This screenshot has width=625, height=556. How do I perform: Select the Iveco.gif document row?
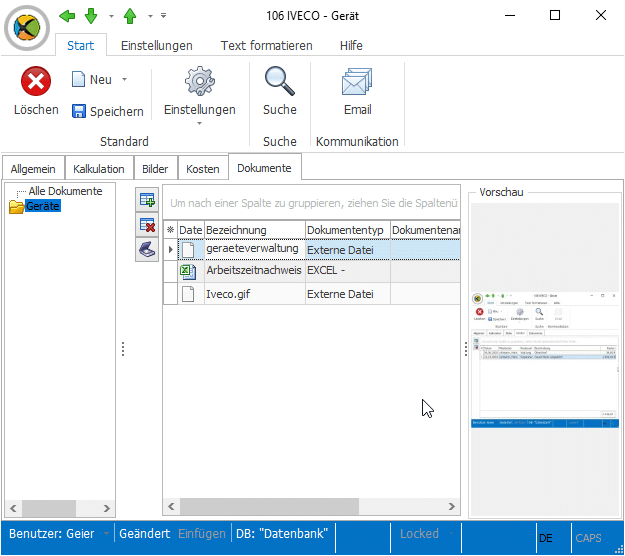[x=312, y=294]
